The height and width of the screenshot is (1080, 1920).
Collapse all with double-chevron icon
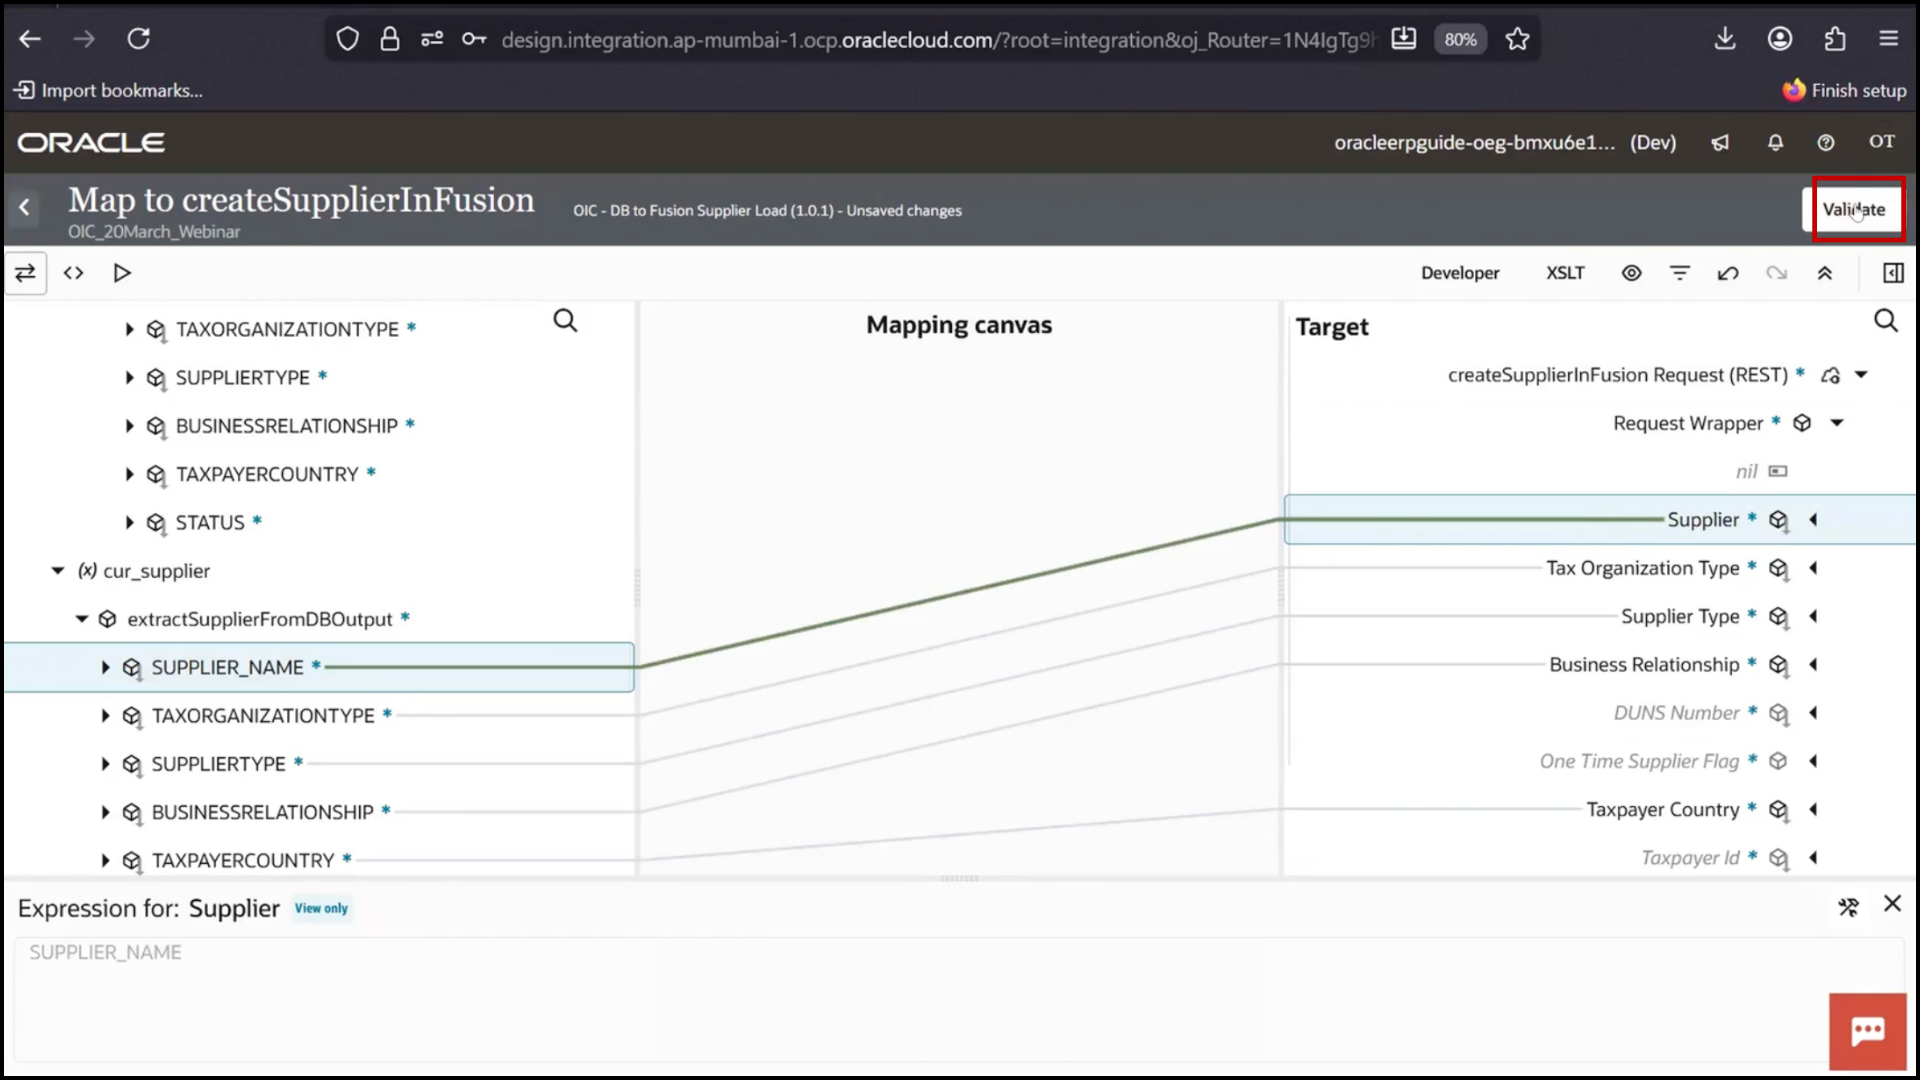coord(1824,273)
